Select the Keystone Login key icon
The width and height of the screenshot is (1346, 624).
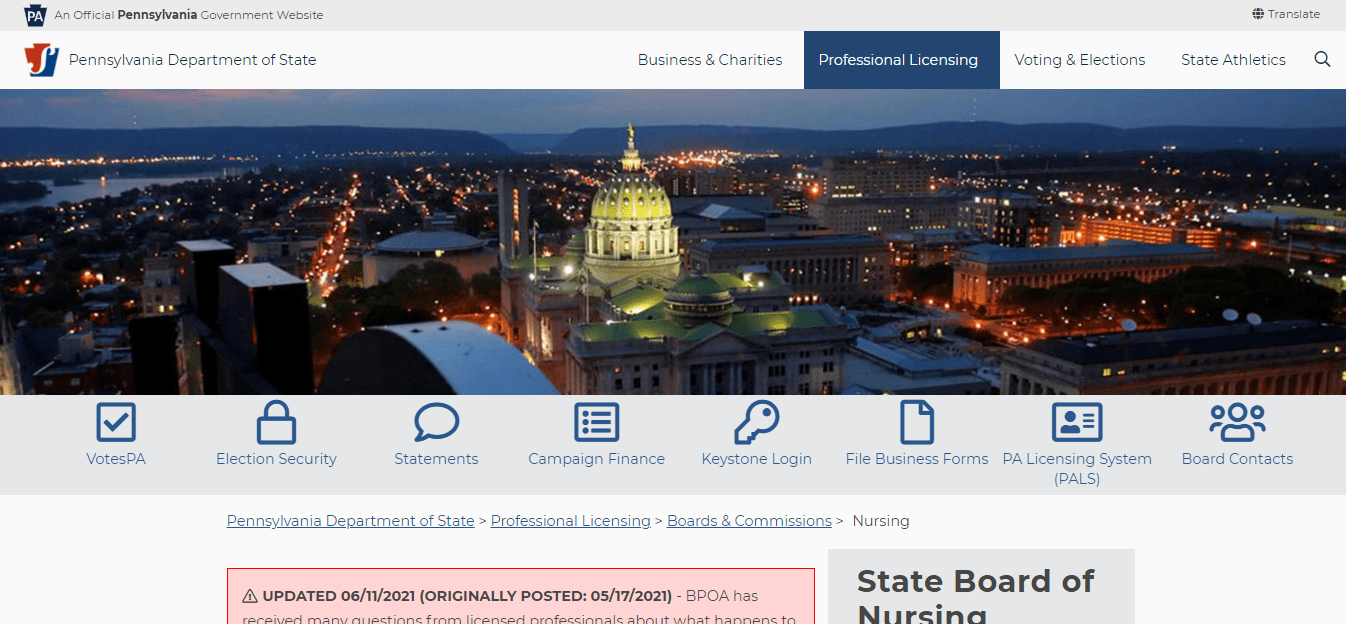[x=757, y=421]
